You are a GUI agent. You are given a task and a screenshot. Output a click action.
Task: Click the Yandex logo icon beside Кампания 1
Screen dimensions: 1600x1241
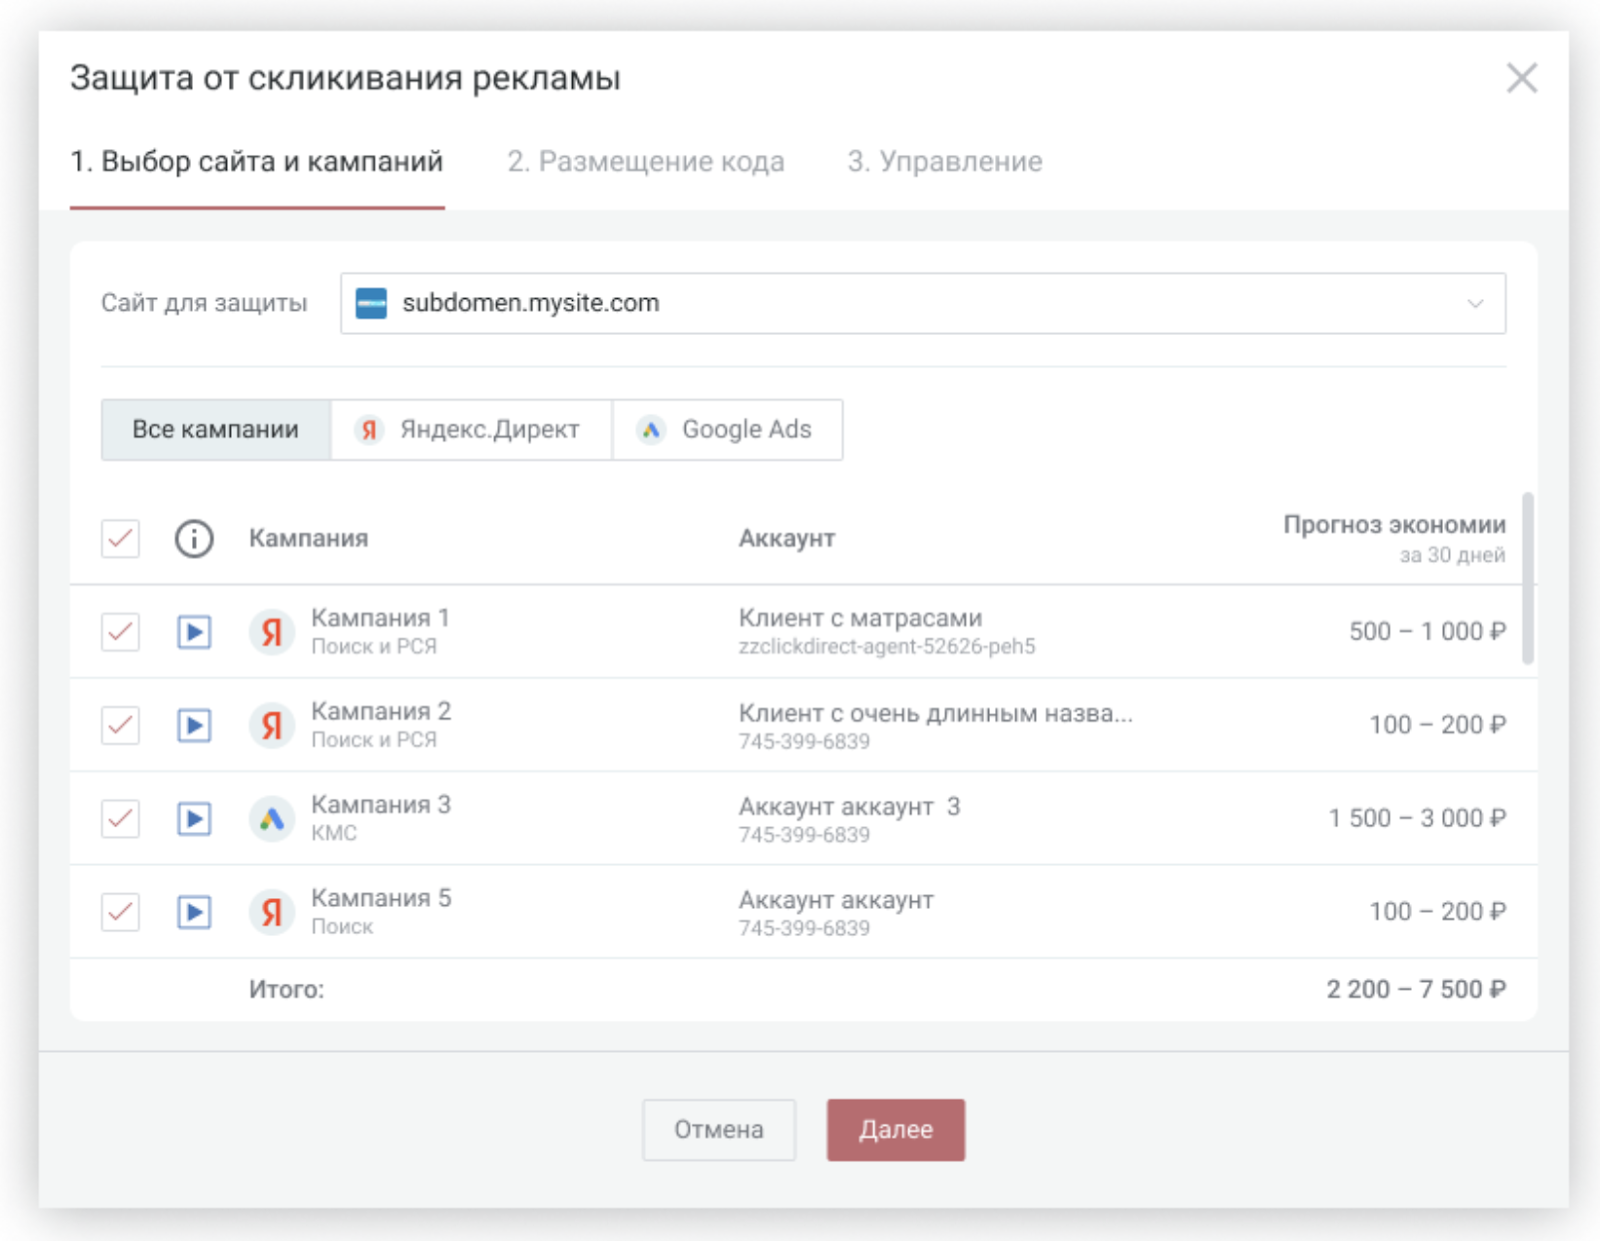tap(272, 632)
